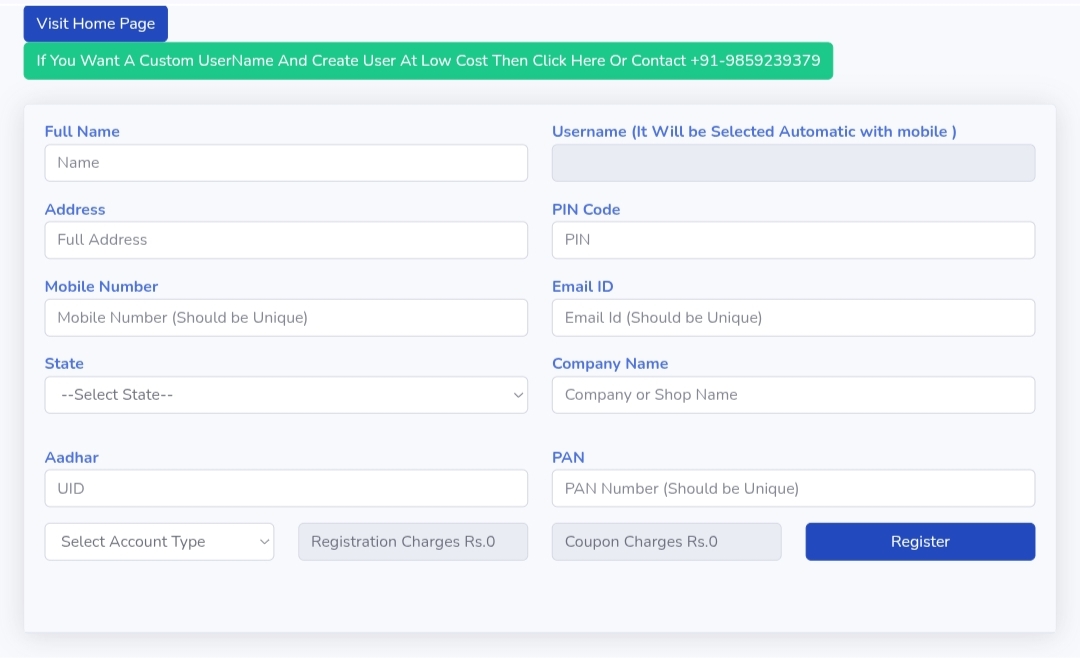
Task: Click the Aadhar UID input field
Action: click(286, 489)
